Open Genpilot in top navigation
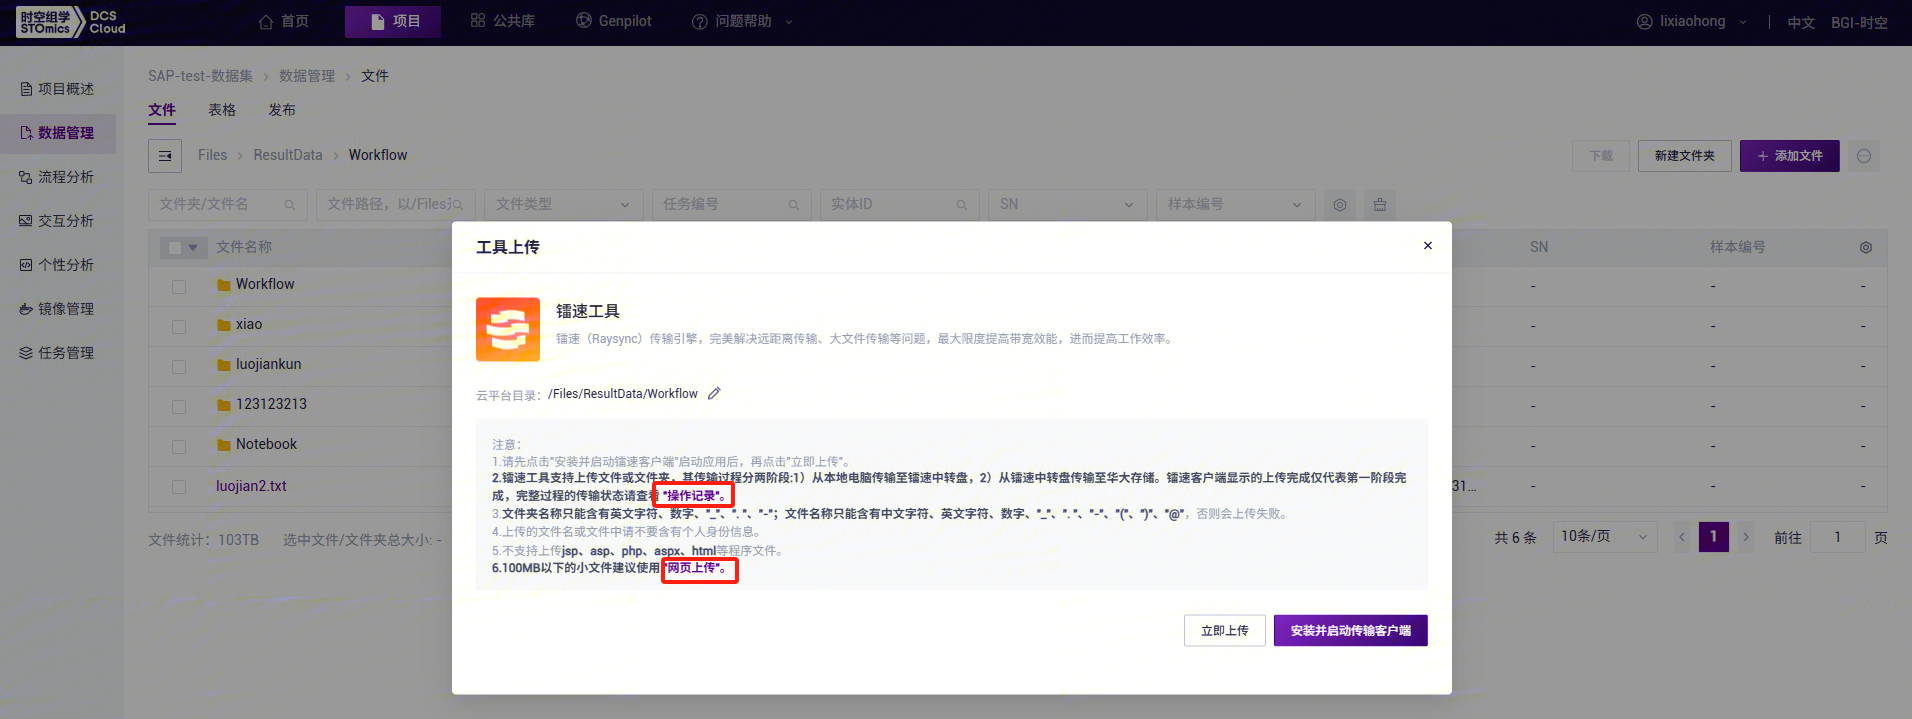The width and height of the screenshot is (1912, 719). pos(614,21)
